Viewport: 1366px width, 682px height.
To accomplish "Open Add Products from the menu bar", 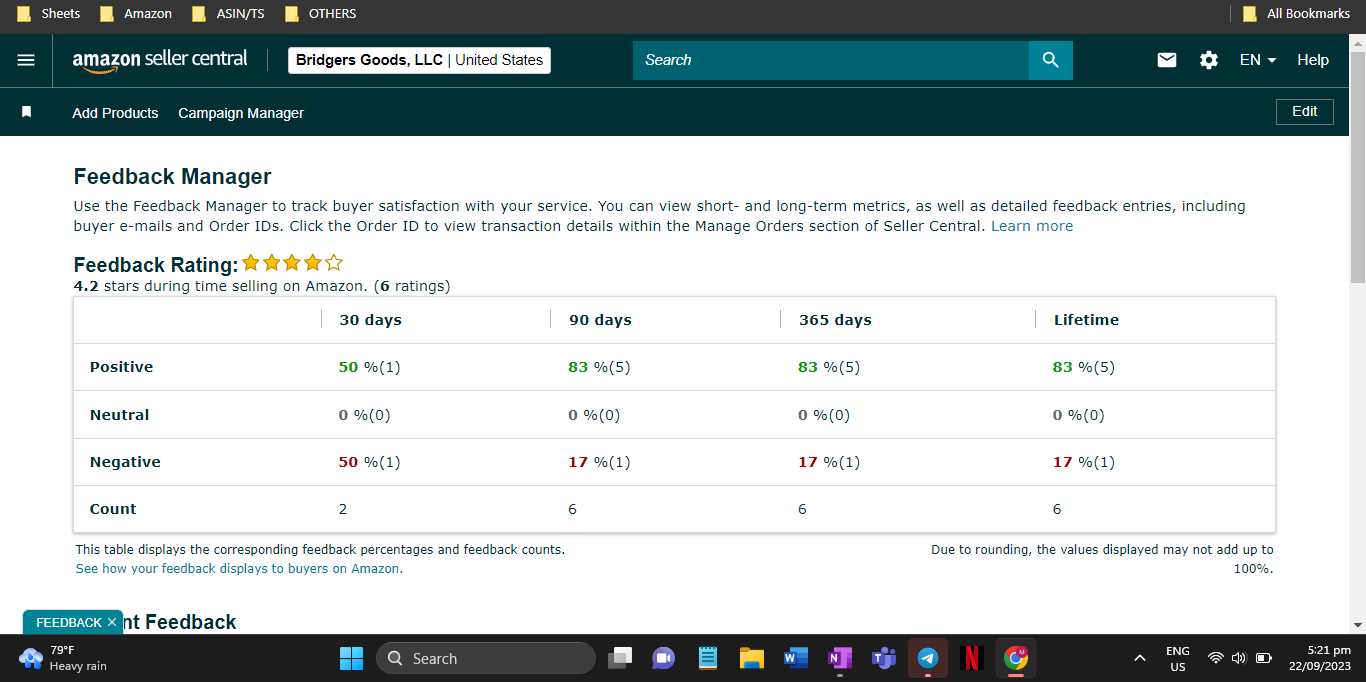I will [x=115, y=113].
